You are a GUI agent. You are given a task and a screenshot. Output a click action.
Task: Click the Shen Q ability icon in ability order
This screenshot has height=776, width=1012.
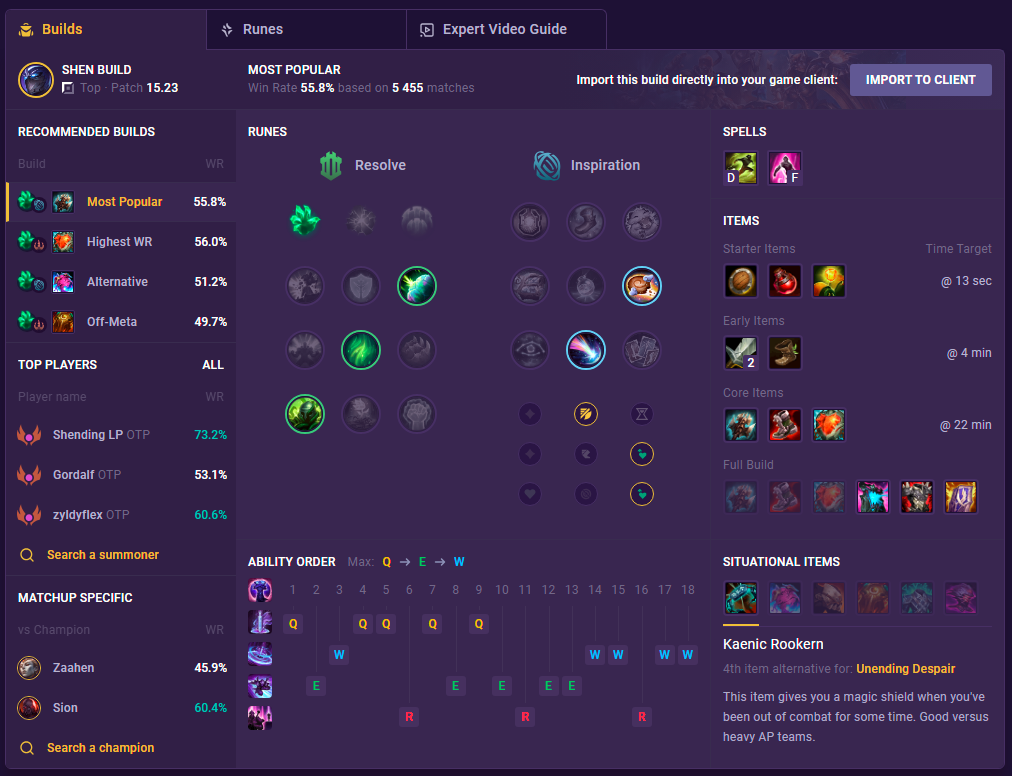(260, 623)
